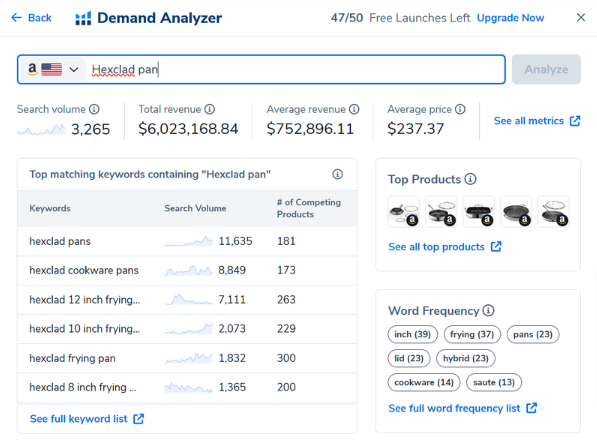
Task: Show info for Word Frequency section
Action: click(488, 310)
